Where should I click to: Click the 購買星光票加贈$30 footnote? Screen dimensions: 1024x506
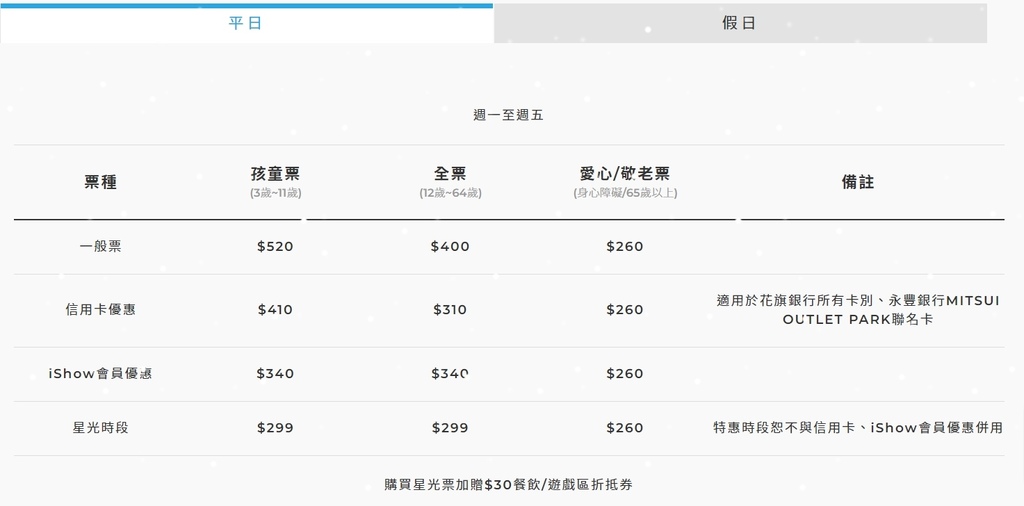508,485
